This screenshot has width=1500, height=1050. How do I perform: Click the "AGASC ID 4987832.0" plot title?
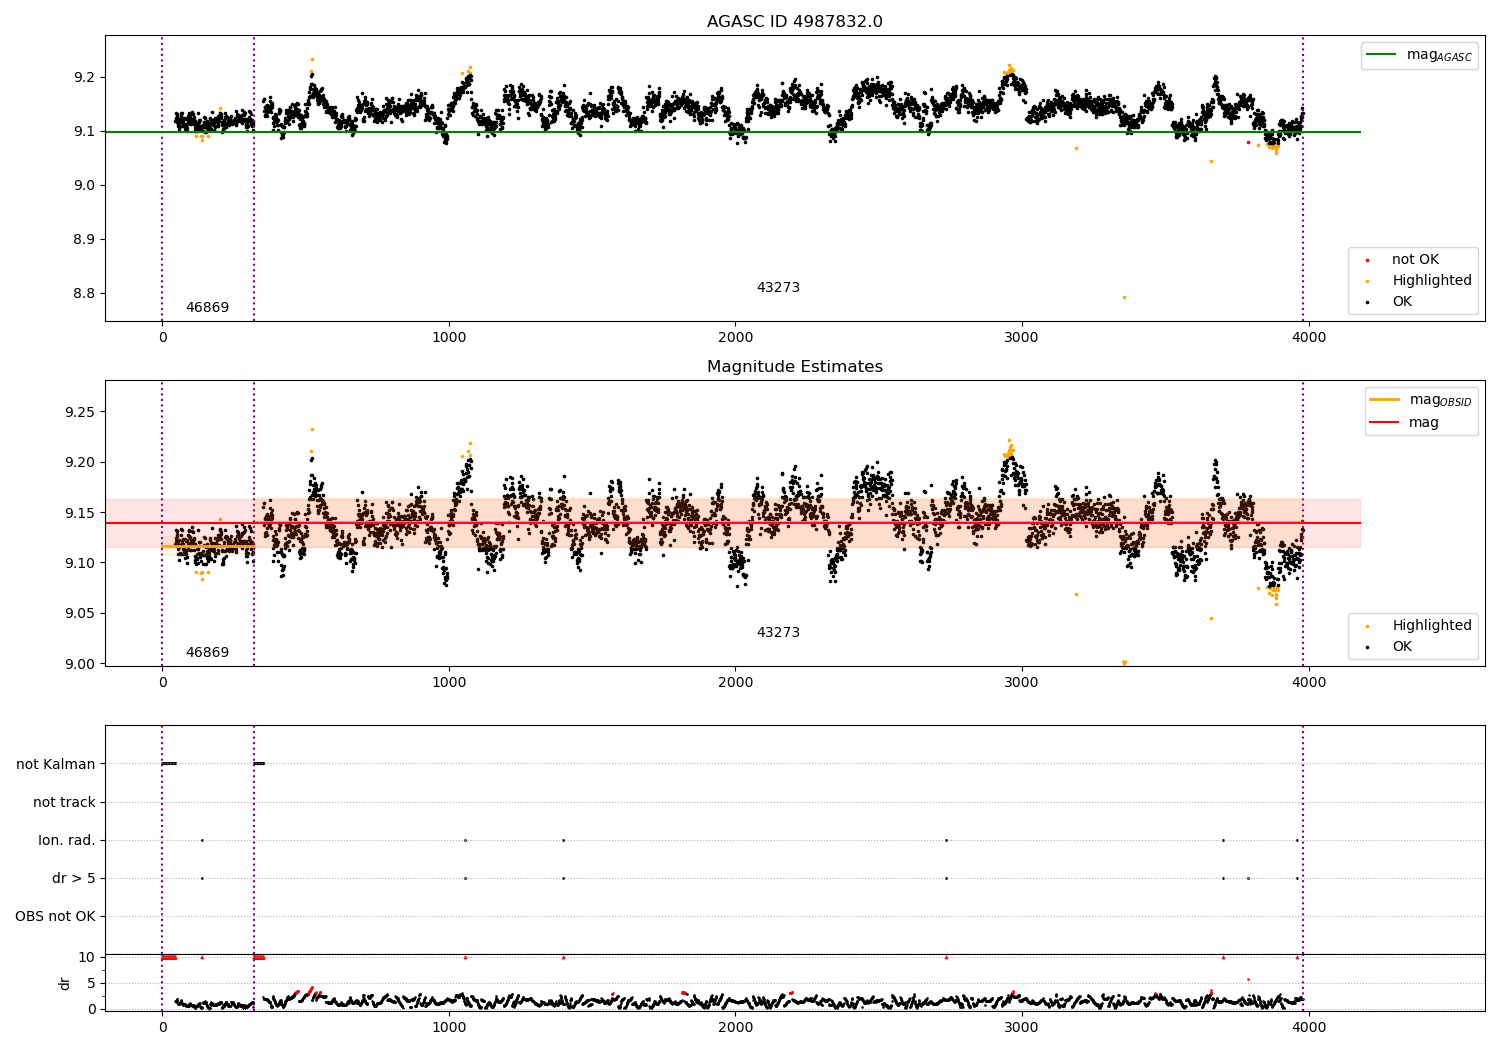point(794,22)
